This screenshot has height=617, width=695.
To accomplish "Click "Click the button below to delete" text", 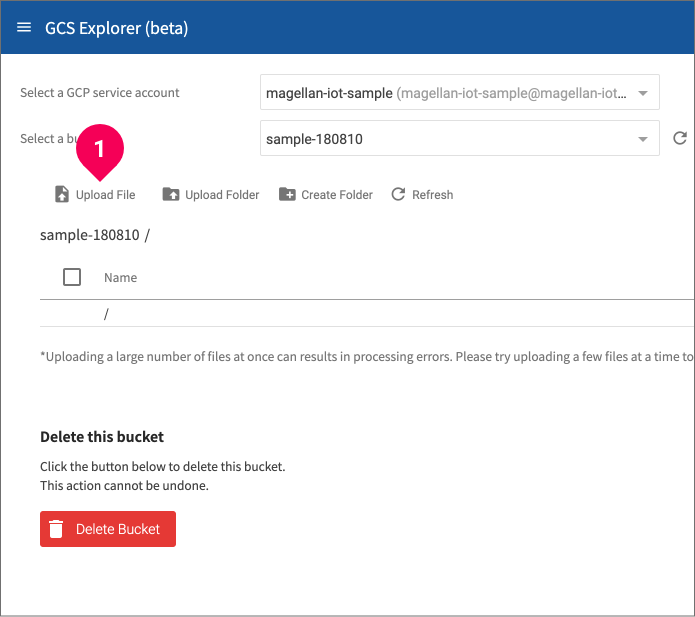I will (x=163, y=466).
